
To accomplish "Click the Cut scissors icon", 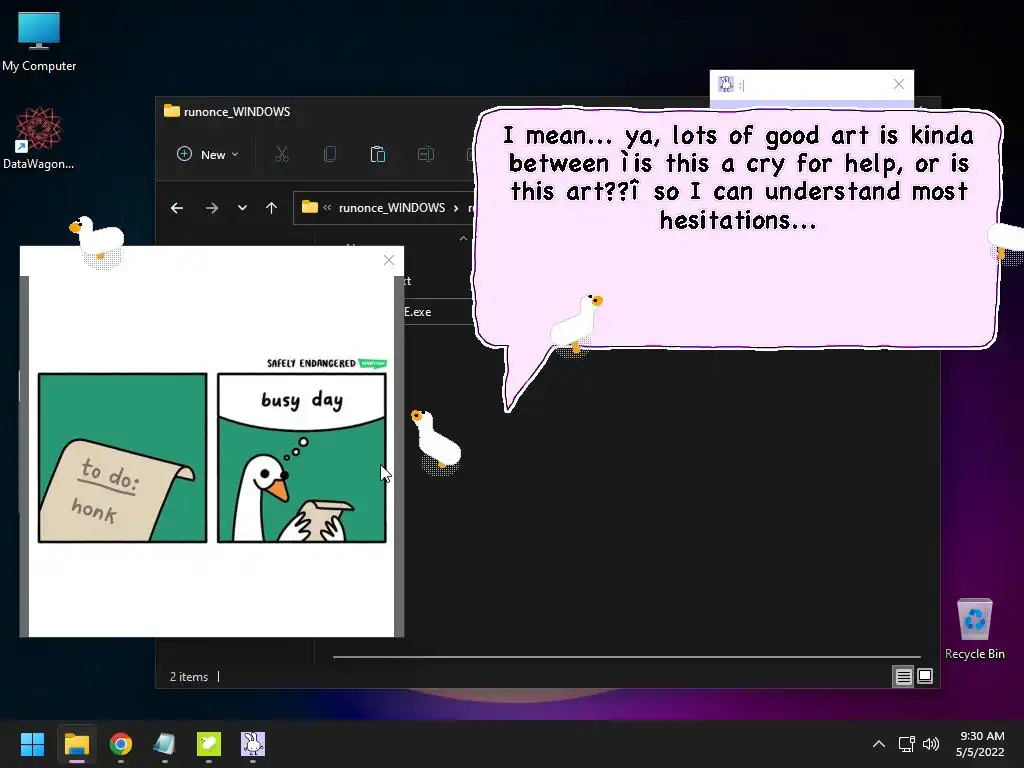I will [281, 155].
